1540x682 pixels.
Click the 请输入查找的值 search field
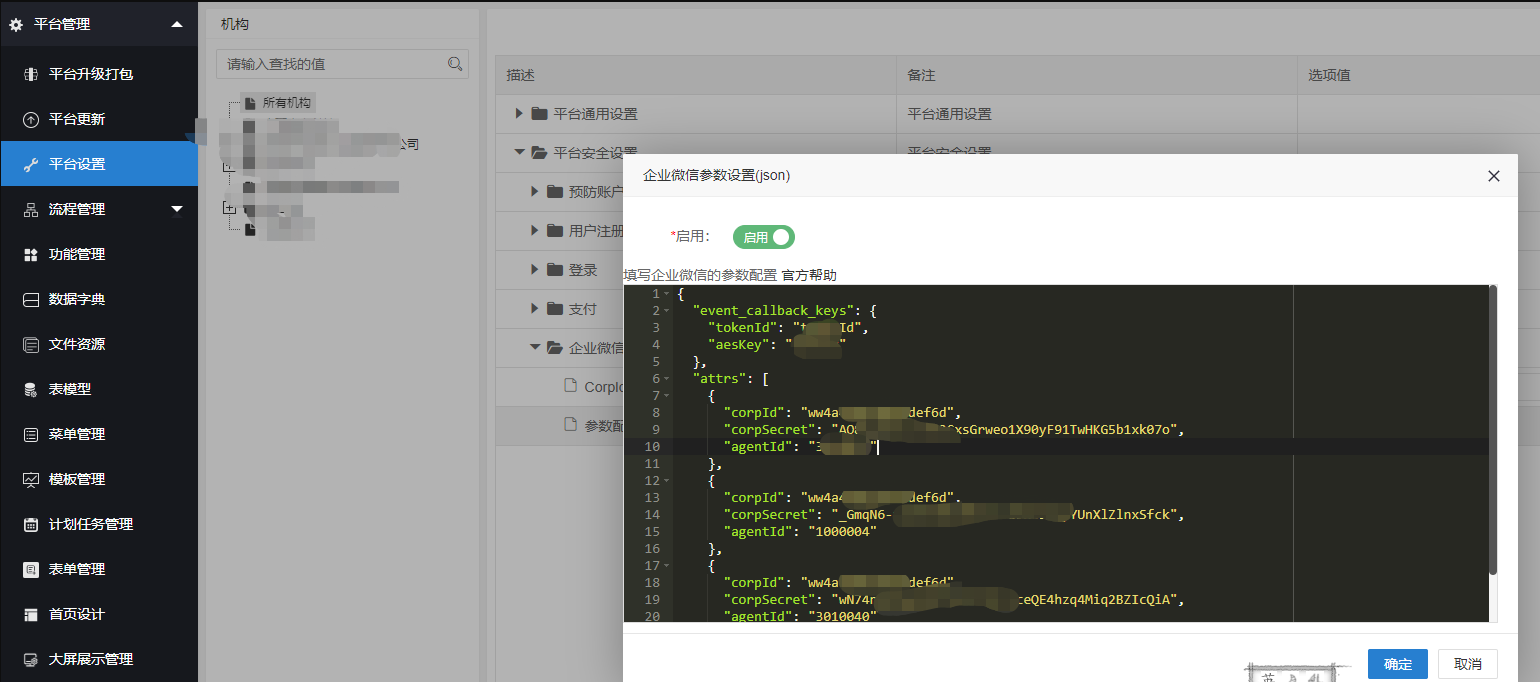pos(330,64)
